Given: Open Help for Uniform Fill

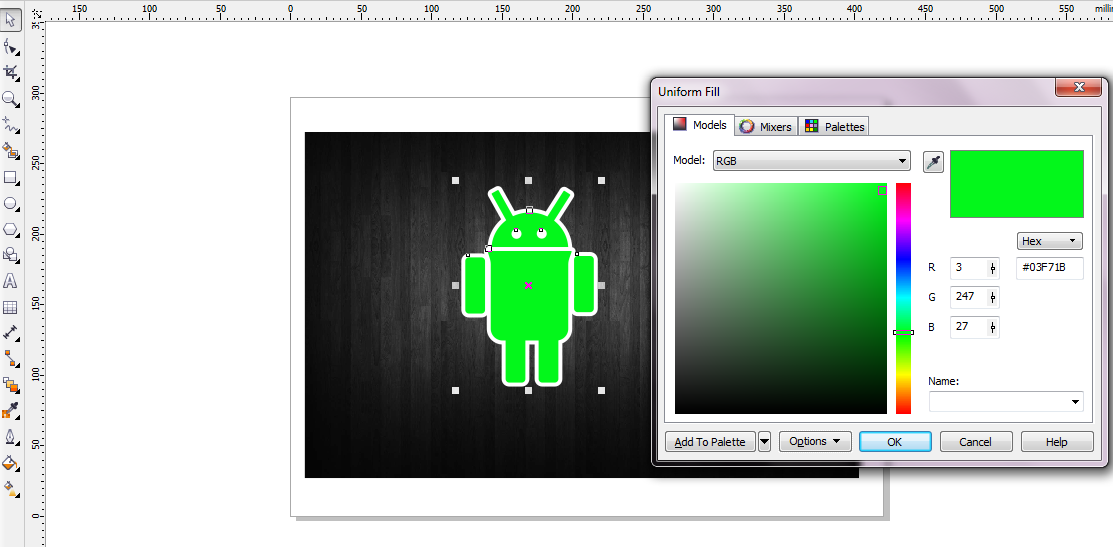Looking at the screenshot, I should pyautogui.click(x=1056, y=441).
